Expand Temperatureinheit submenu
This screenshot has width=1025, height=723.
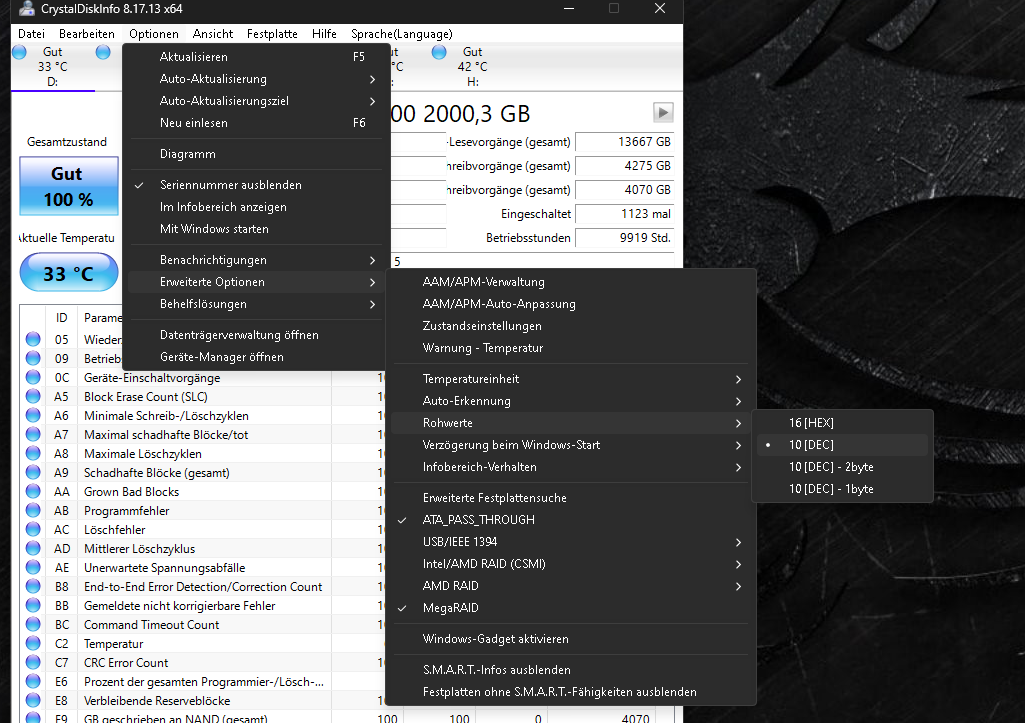573,379
